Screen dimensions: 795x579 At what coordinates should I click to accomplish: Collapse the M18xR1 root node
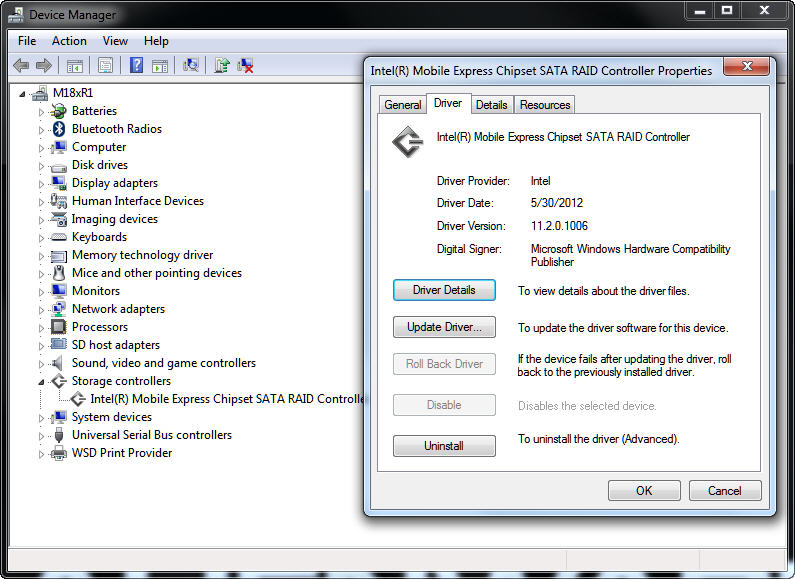[x=22, y=94]
